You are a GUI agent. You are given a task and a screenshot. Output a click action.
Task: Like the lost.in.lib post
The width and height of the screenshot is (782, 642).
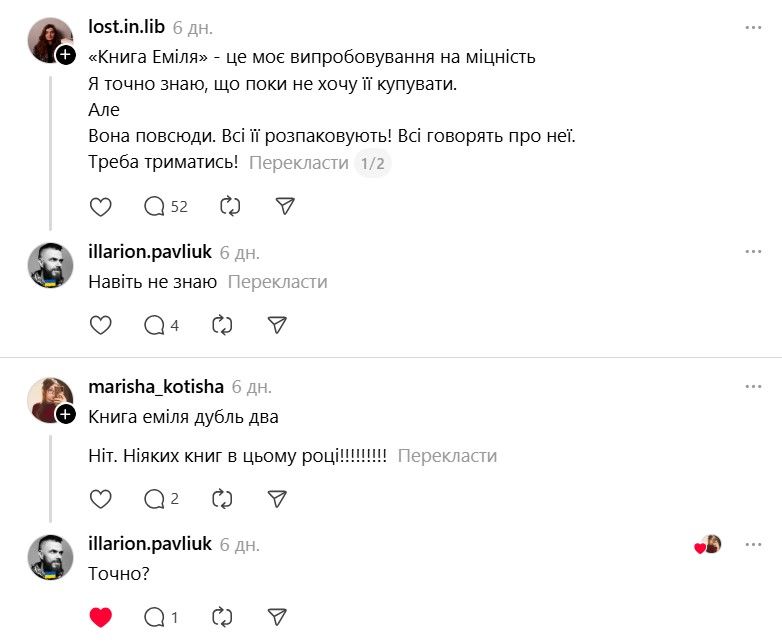click(x=101, y=206)
